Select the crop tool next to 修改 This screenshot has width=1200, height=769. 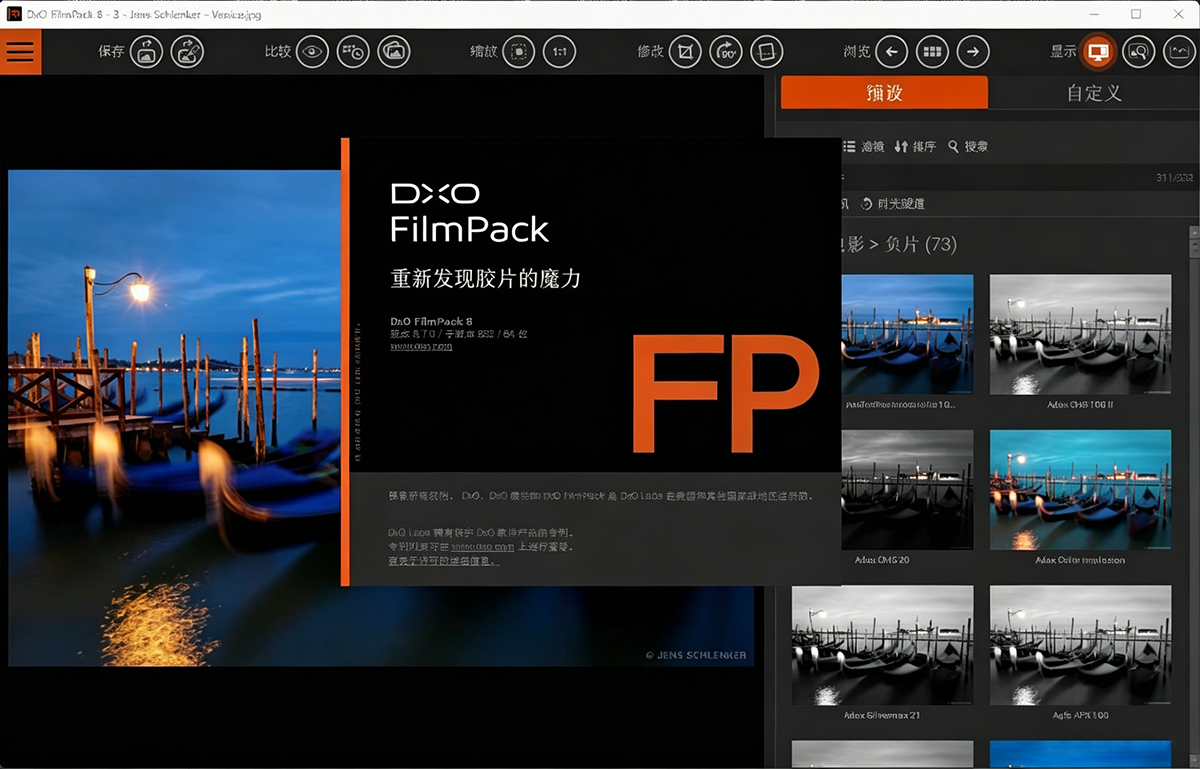685,52
